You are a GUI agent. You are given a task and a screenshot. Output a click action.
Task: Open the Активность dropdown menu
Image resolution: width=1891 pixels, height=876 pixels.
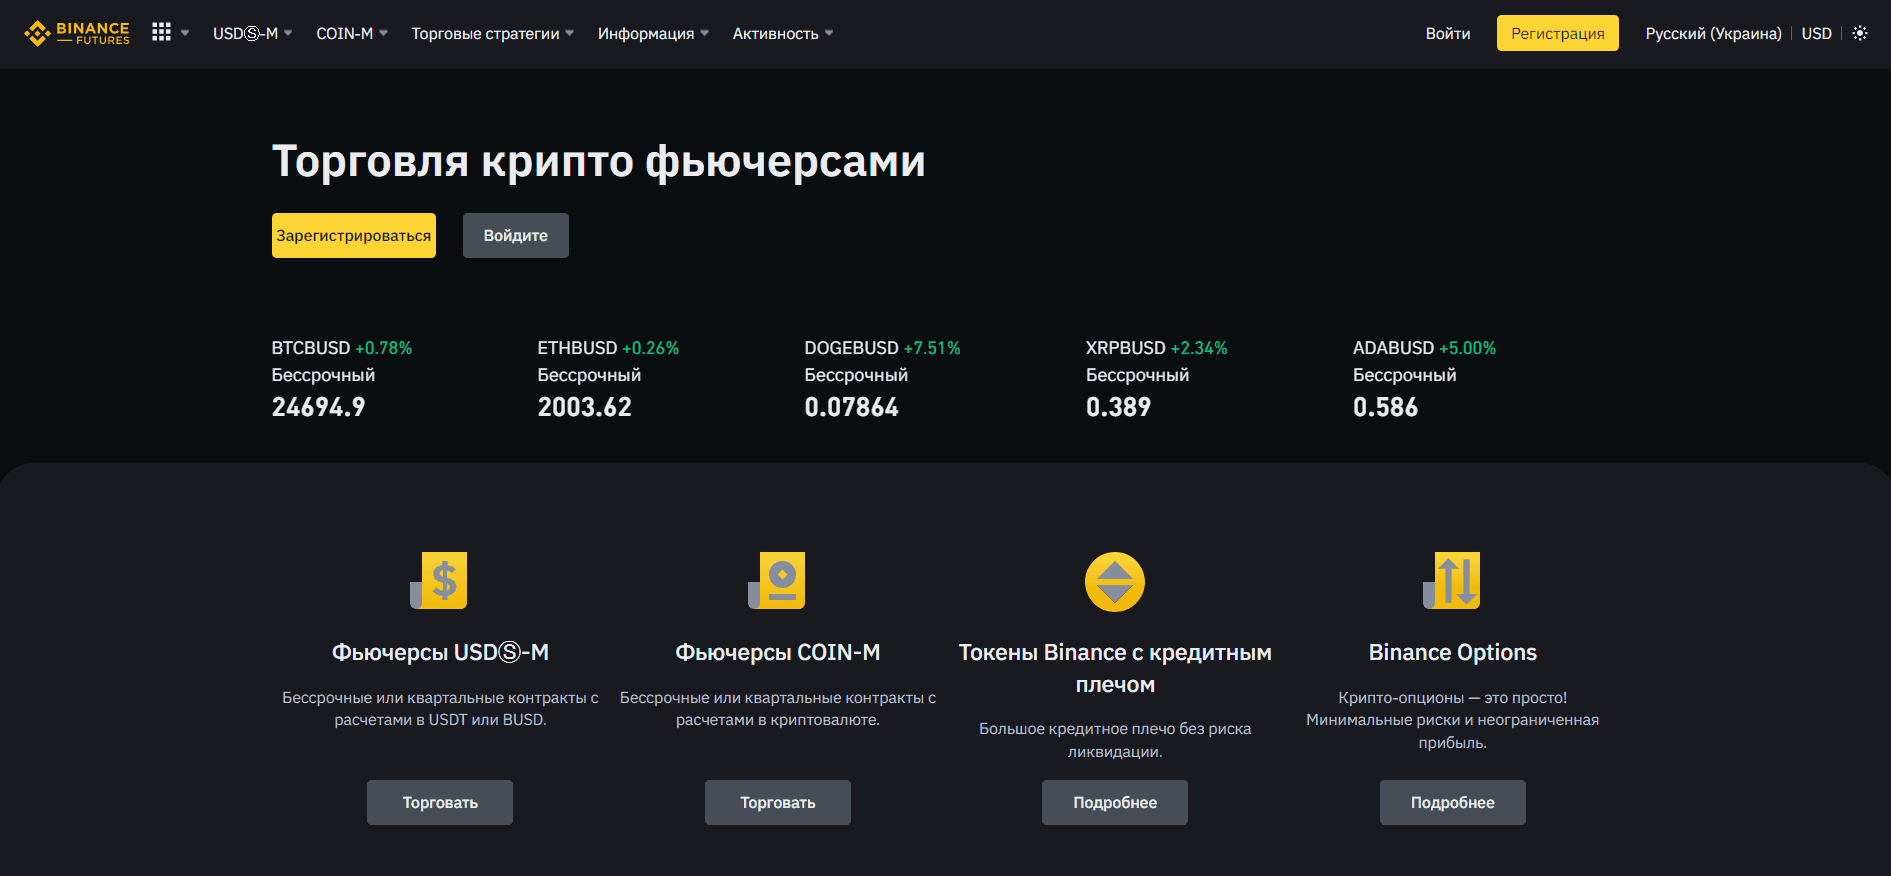point(783,33)
